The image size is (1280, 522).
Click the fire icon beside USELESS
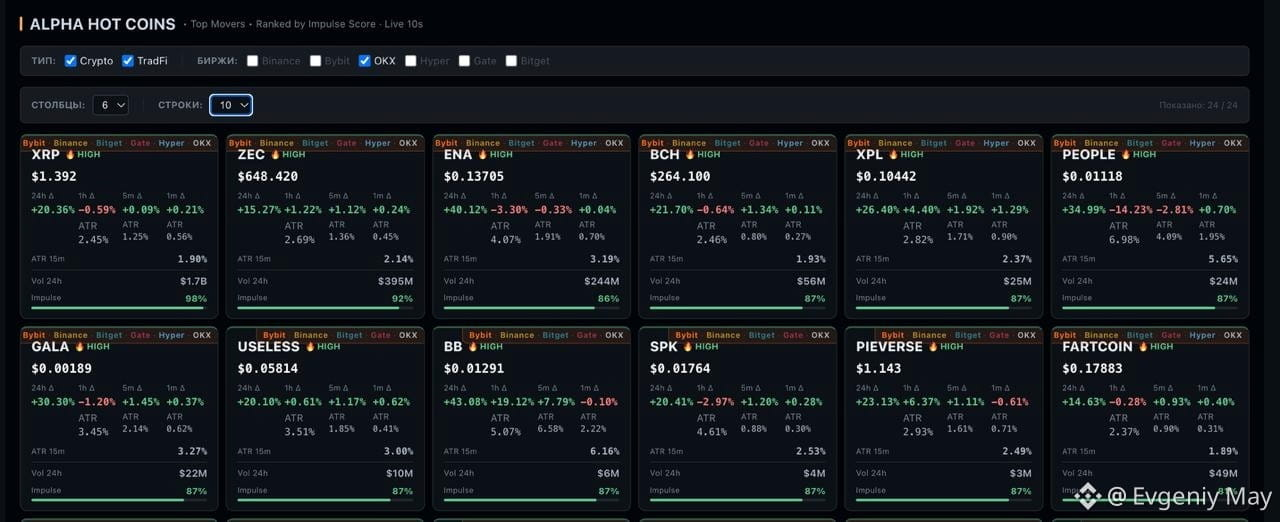tap(310, 347)
